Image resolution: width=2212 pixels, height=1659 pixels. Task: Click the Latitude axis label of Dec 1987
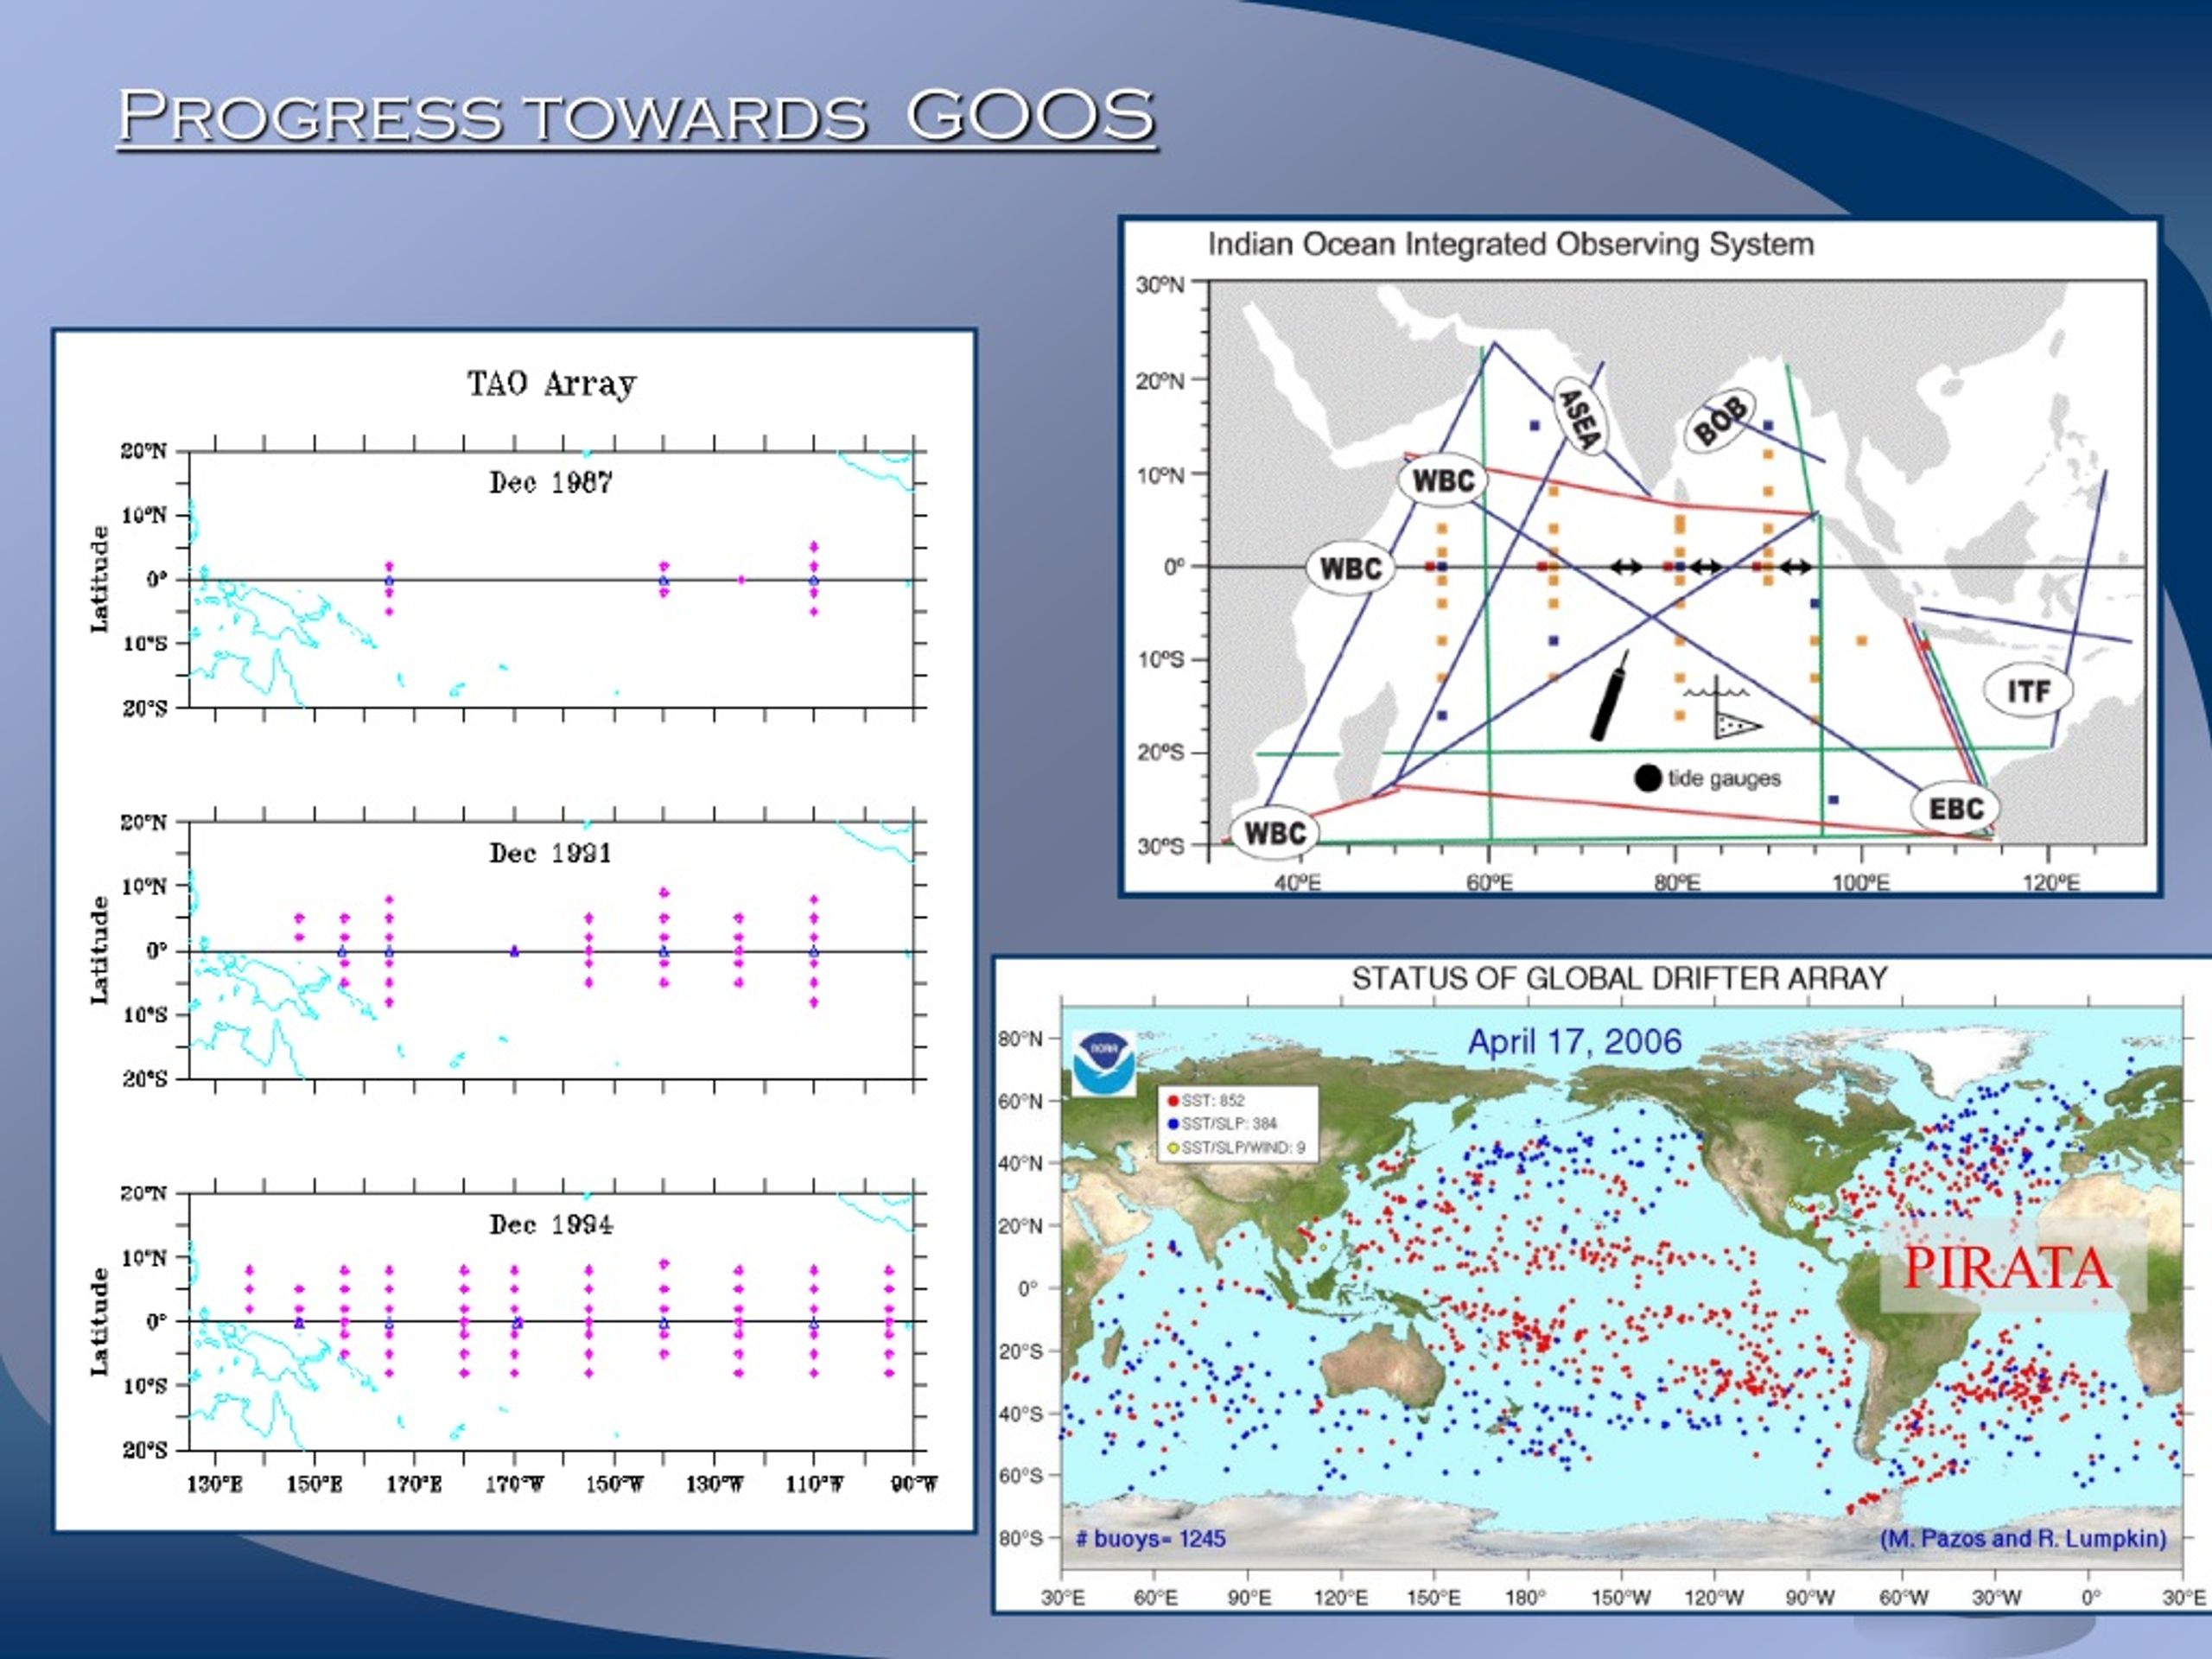coord(99,579)
